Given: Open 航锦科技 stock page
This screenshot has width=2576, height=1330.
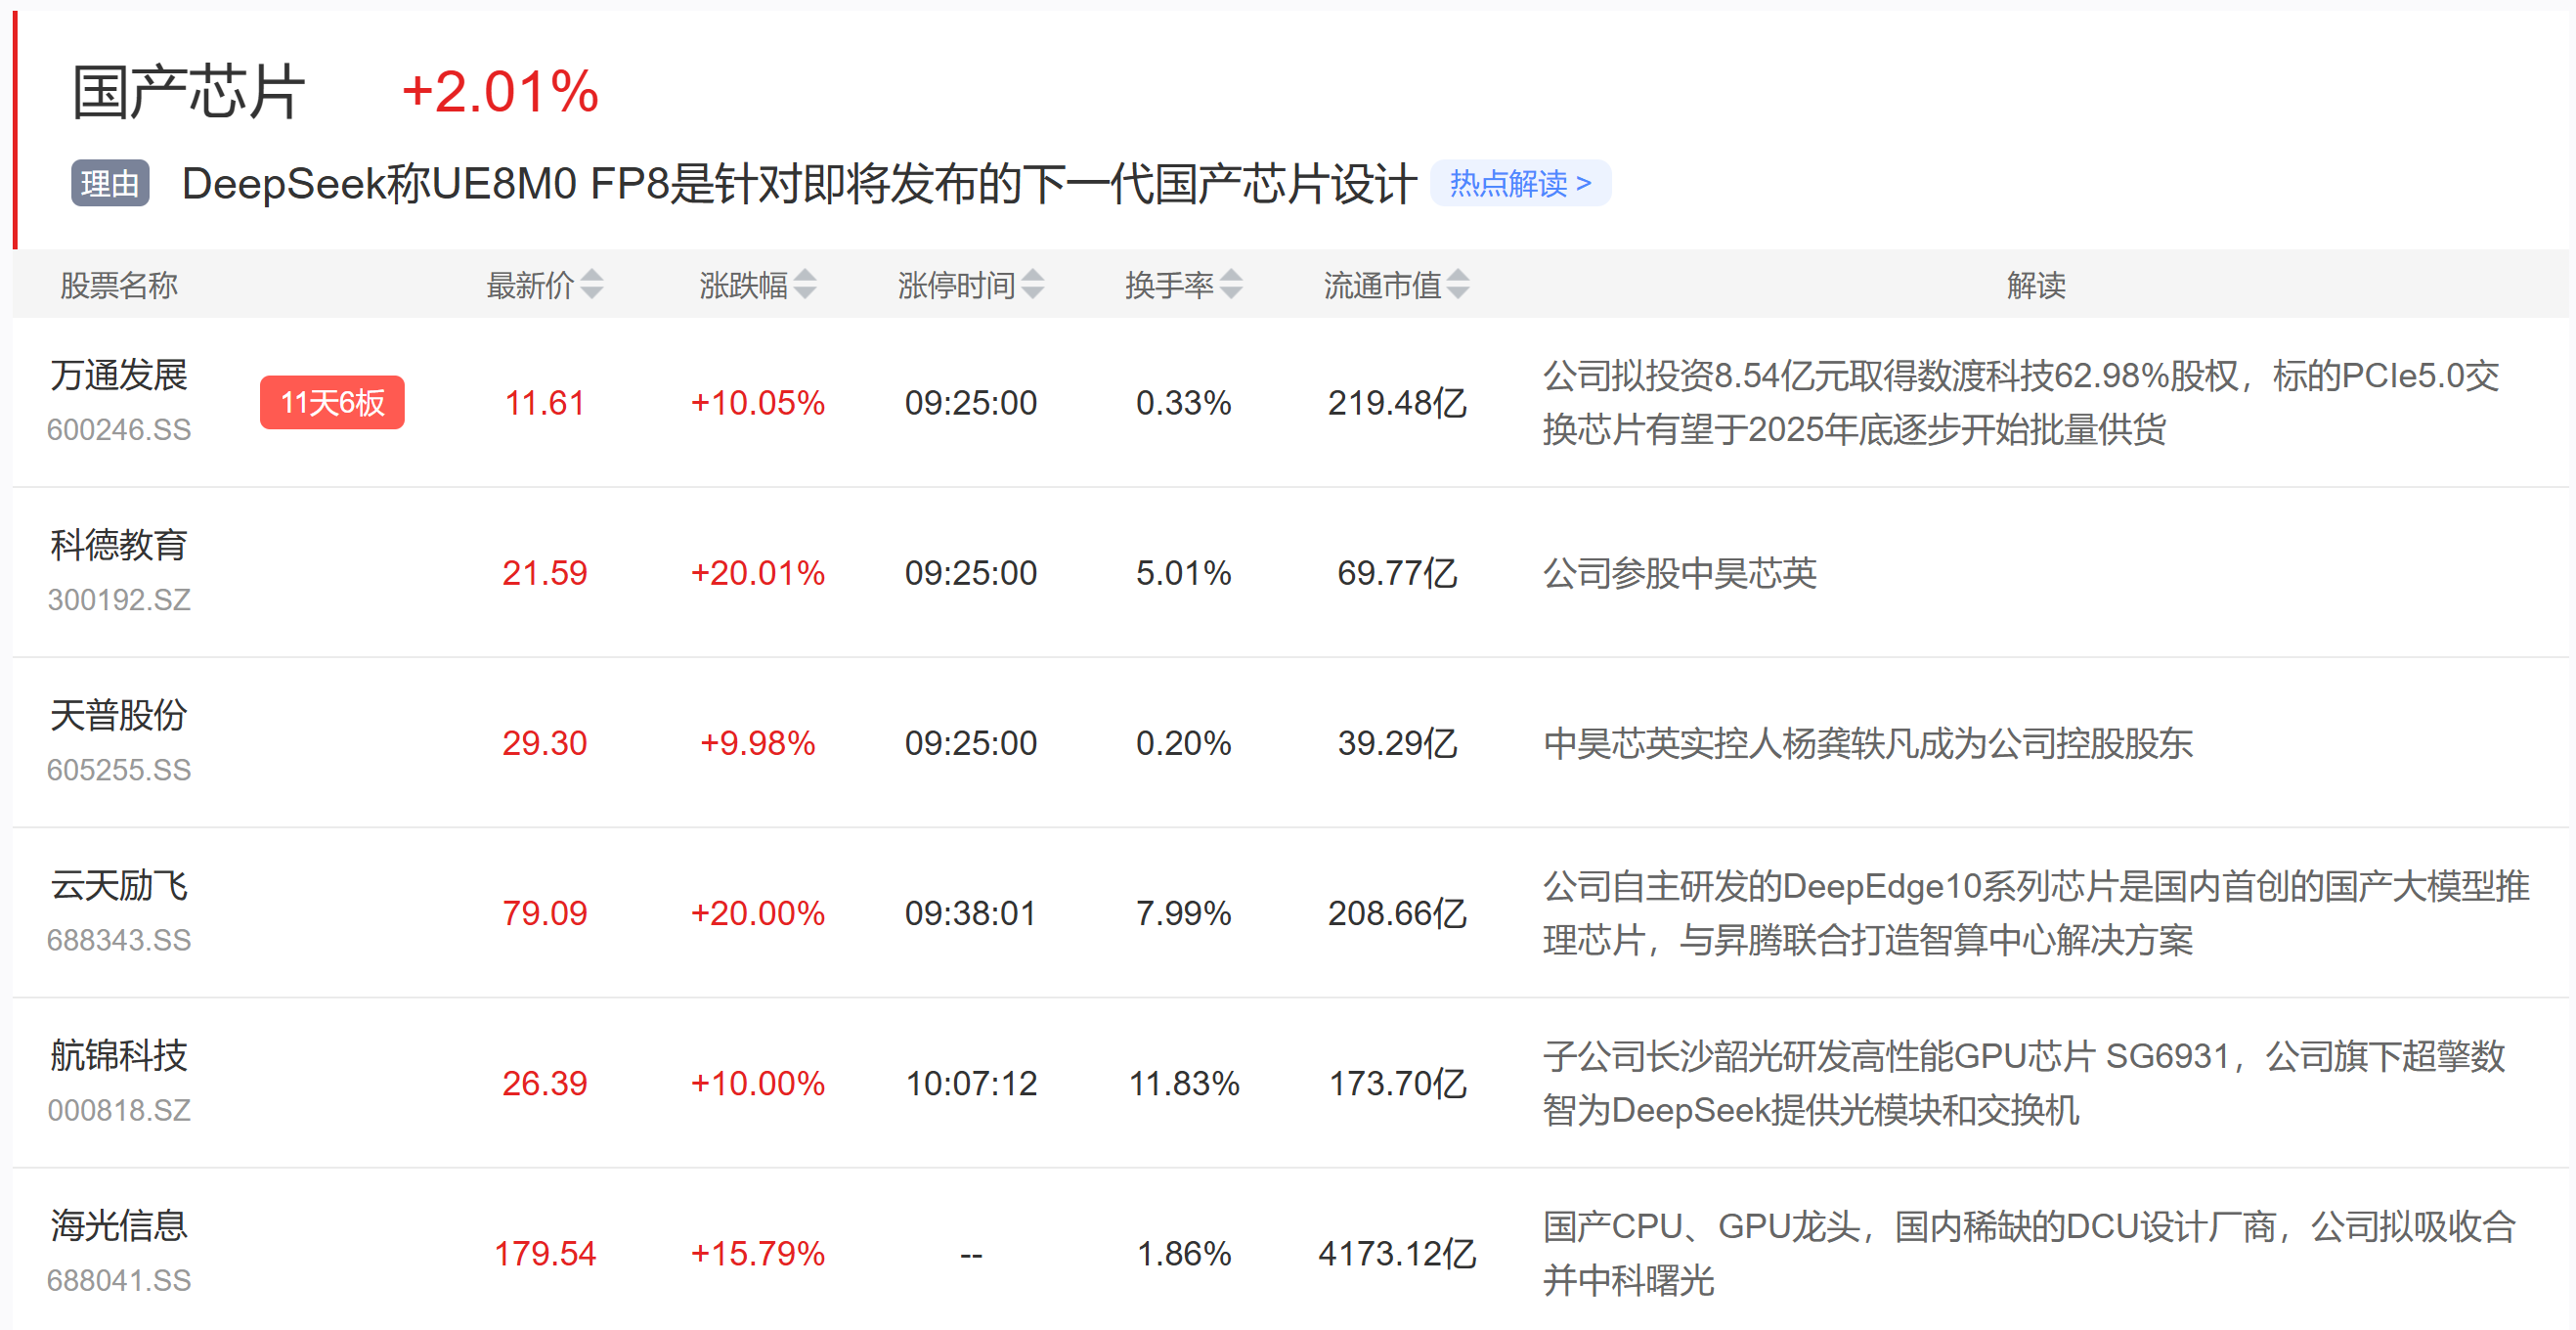Looking at the screenshot, I should coord(119,1055).
